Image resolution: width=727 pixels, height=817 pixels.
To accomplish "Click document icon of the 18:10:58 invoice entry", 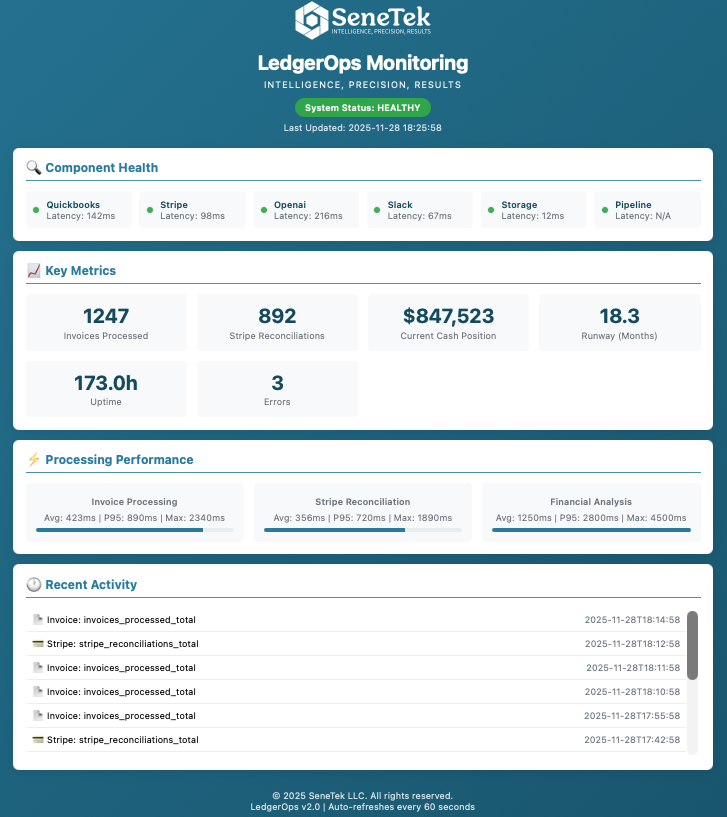I will click(38, 691).
